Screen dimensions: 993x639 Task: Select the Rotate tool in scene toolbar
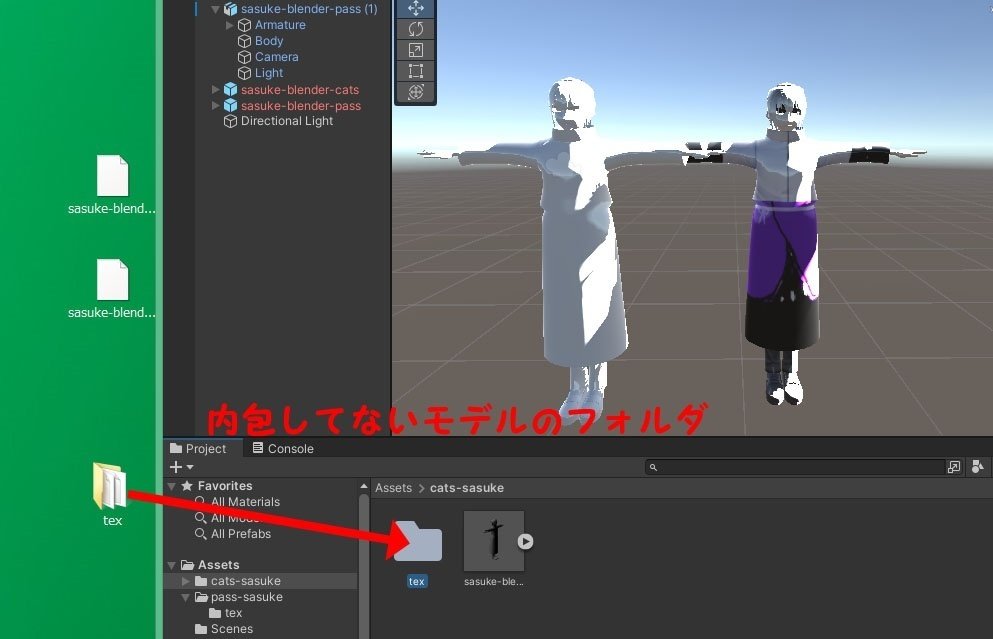click(x=415, y=29)
